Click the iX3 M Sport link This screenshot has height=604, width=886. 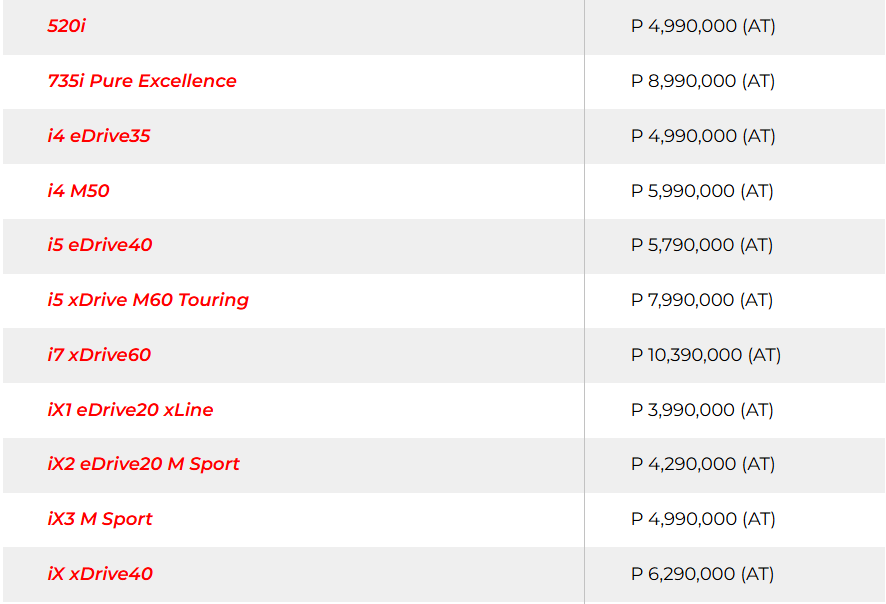100,519
